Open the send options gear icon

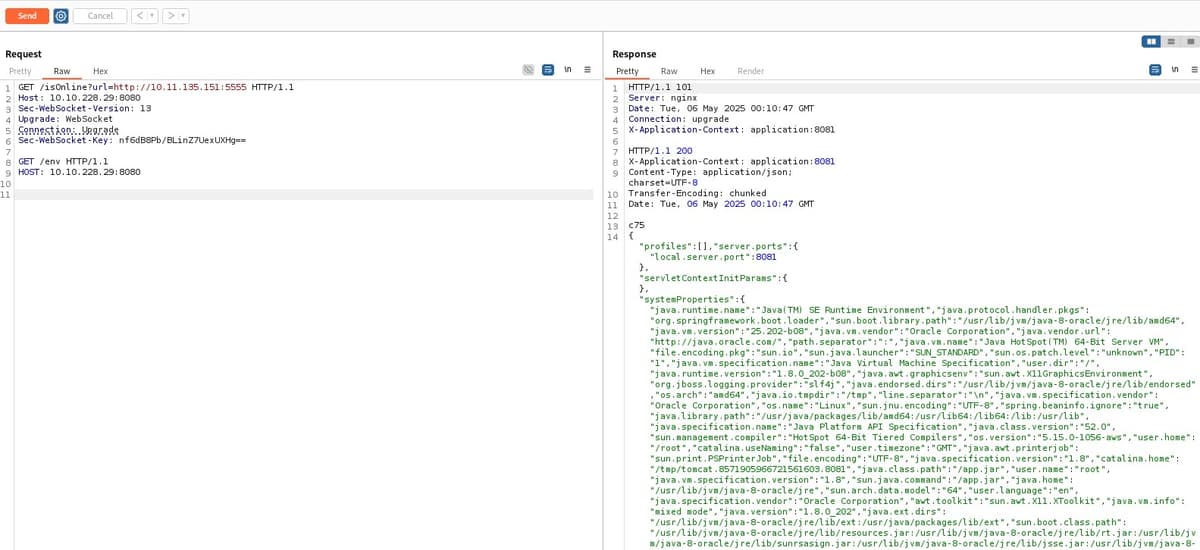tap(61, 16)
